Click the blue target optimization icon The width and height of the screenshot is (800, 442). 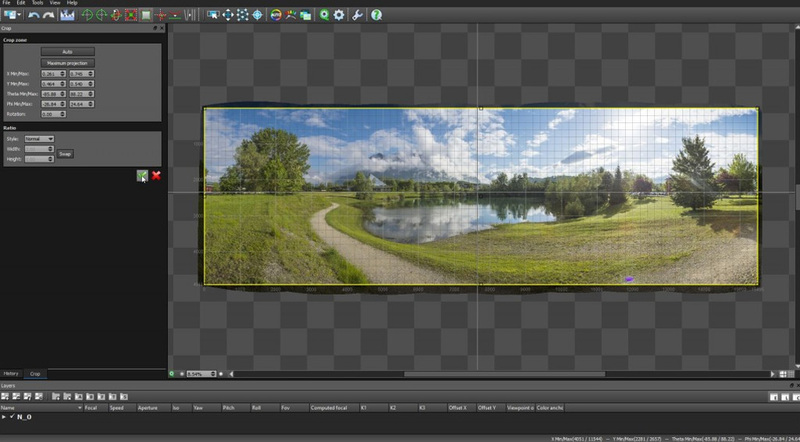258,15
